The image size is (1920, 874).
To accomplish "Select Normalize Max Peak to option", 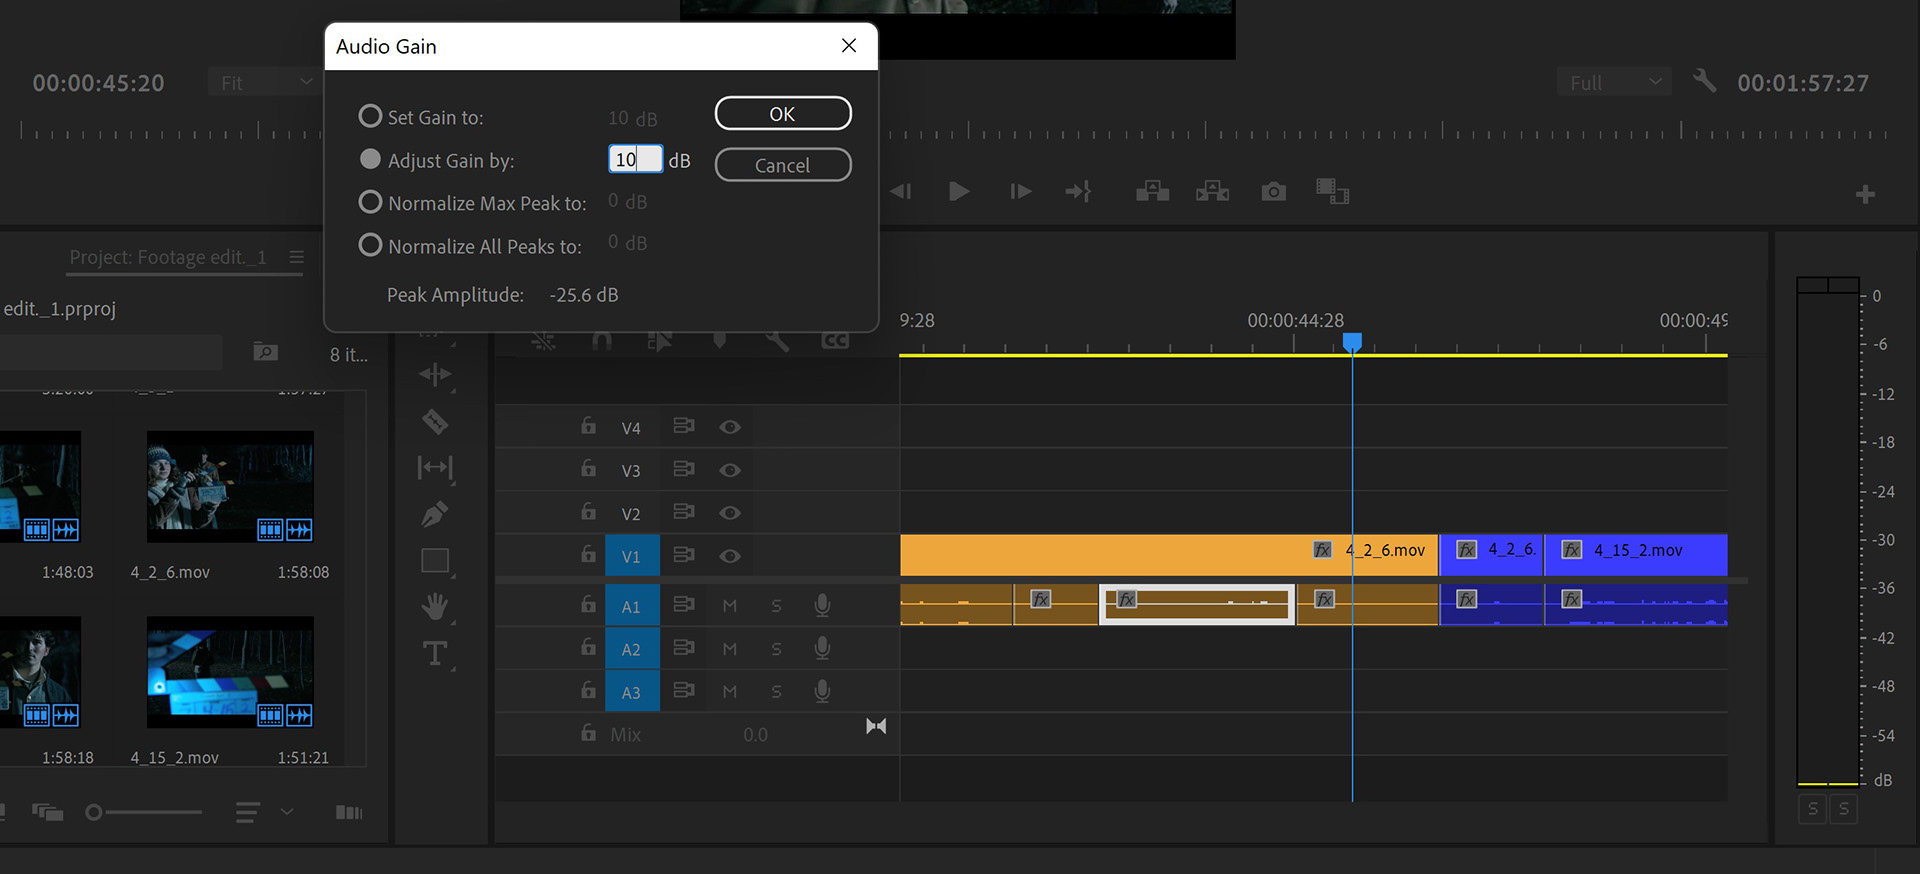I will click(370, 203).
